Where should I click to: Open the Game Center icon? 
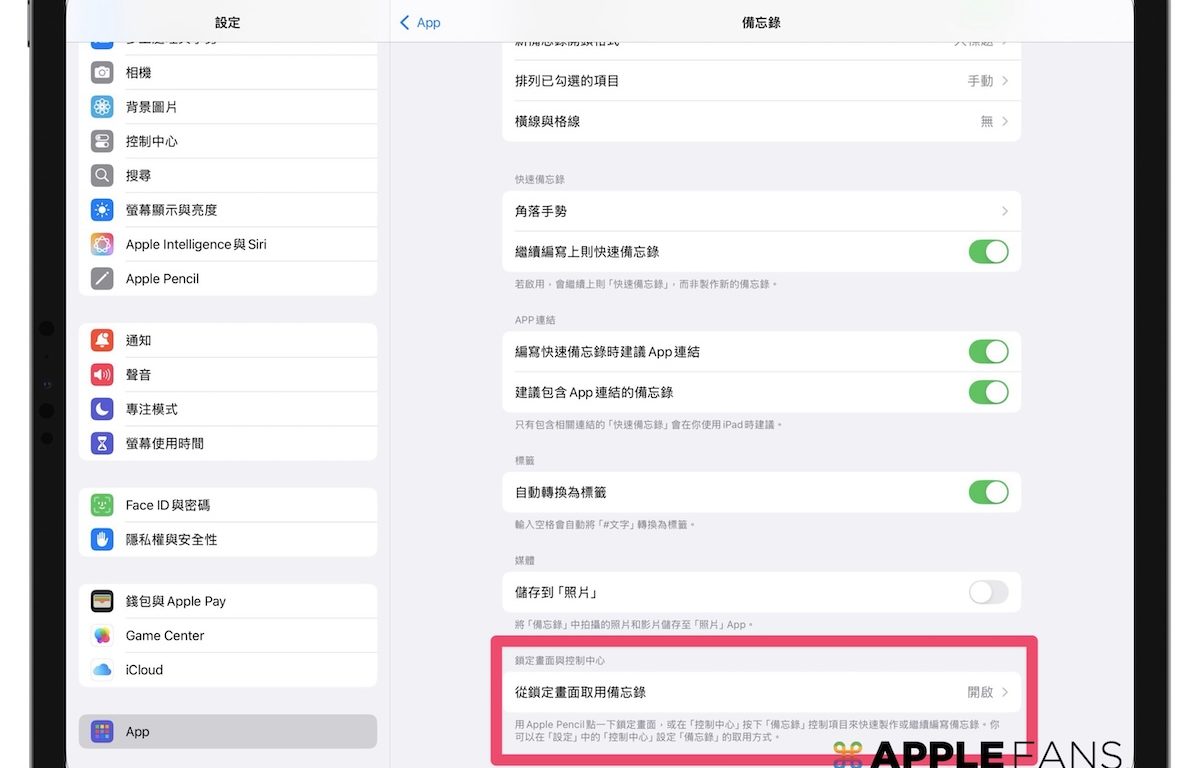pyautogui.click(x=102, y=636)
